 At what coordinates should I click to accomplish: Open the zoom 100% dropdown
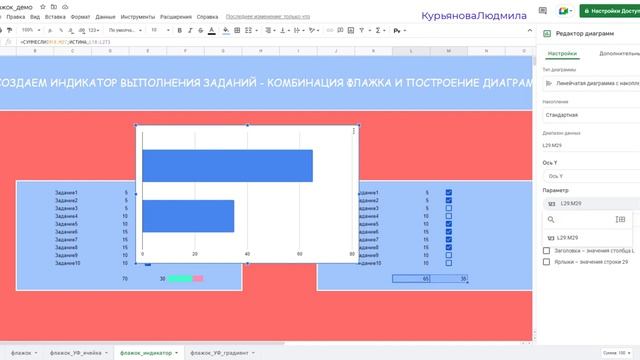pos(31,30)
